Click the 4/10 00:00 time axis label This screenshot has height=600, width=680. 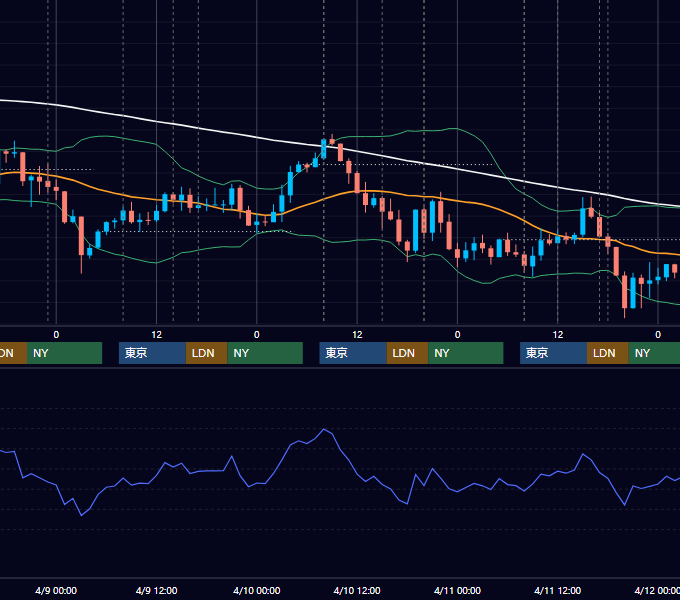(257, 590)
